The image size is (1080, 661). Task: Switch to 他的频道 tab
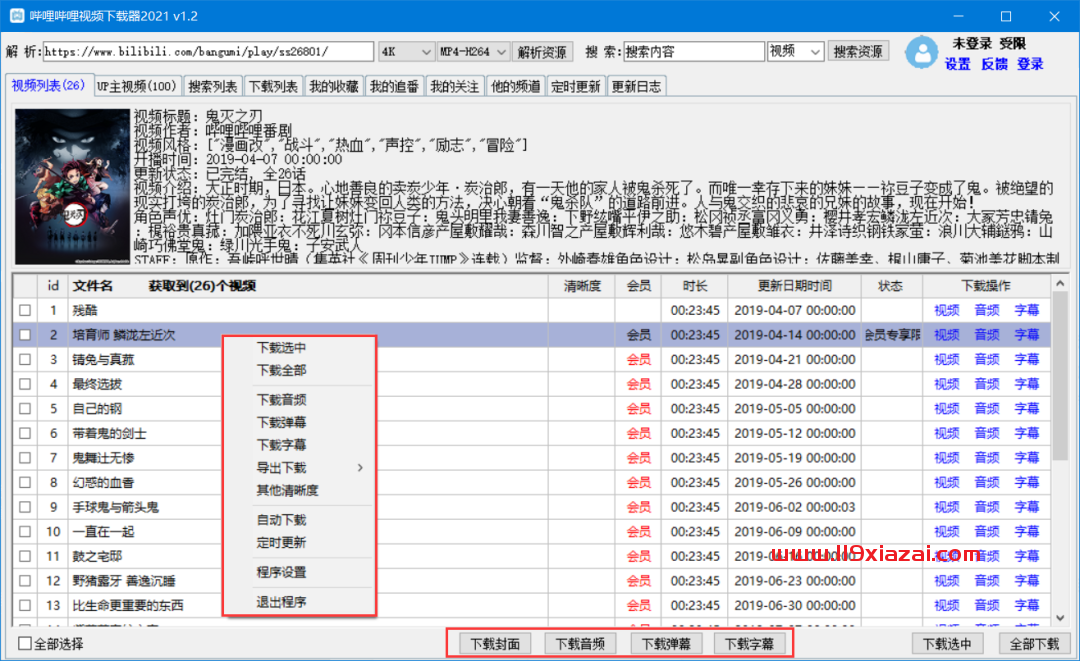pos(515,86)
